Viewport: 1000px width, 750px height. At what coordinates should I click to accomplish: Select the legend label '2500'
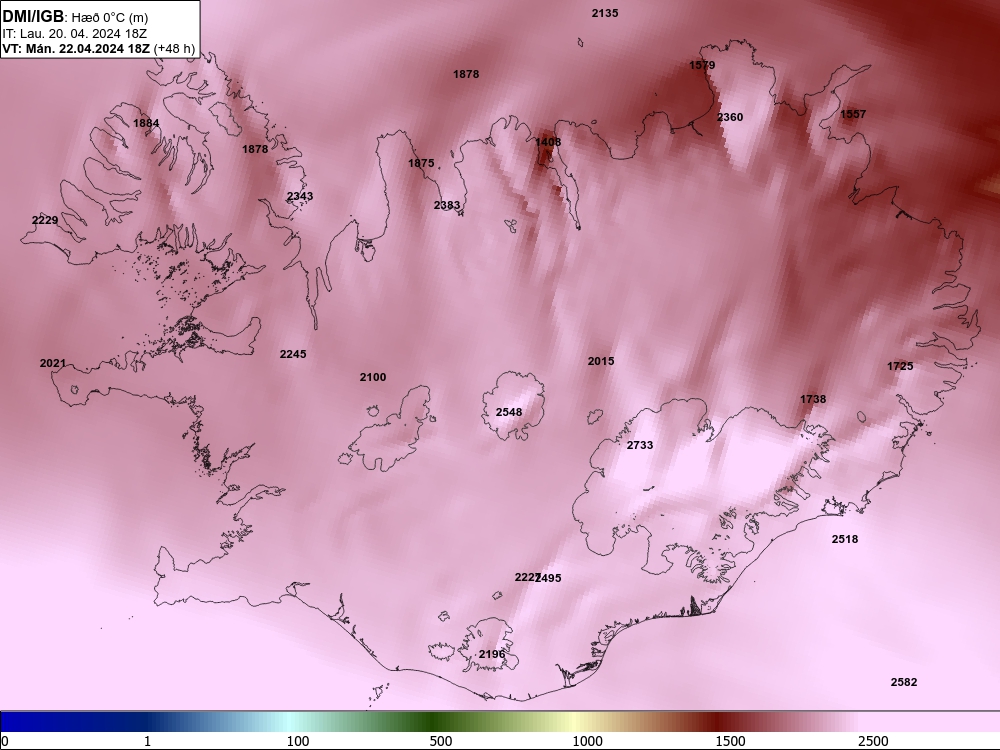click(873, 741)
